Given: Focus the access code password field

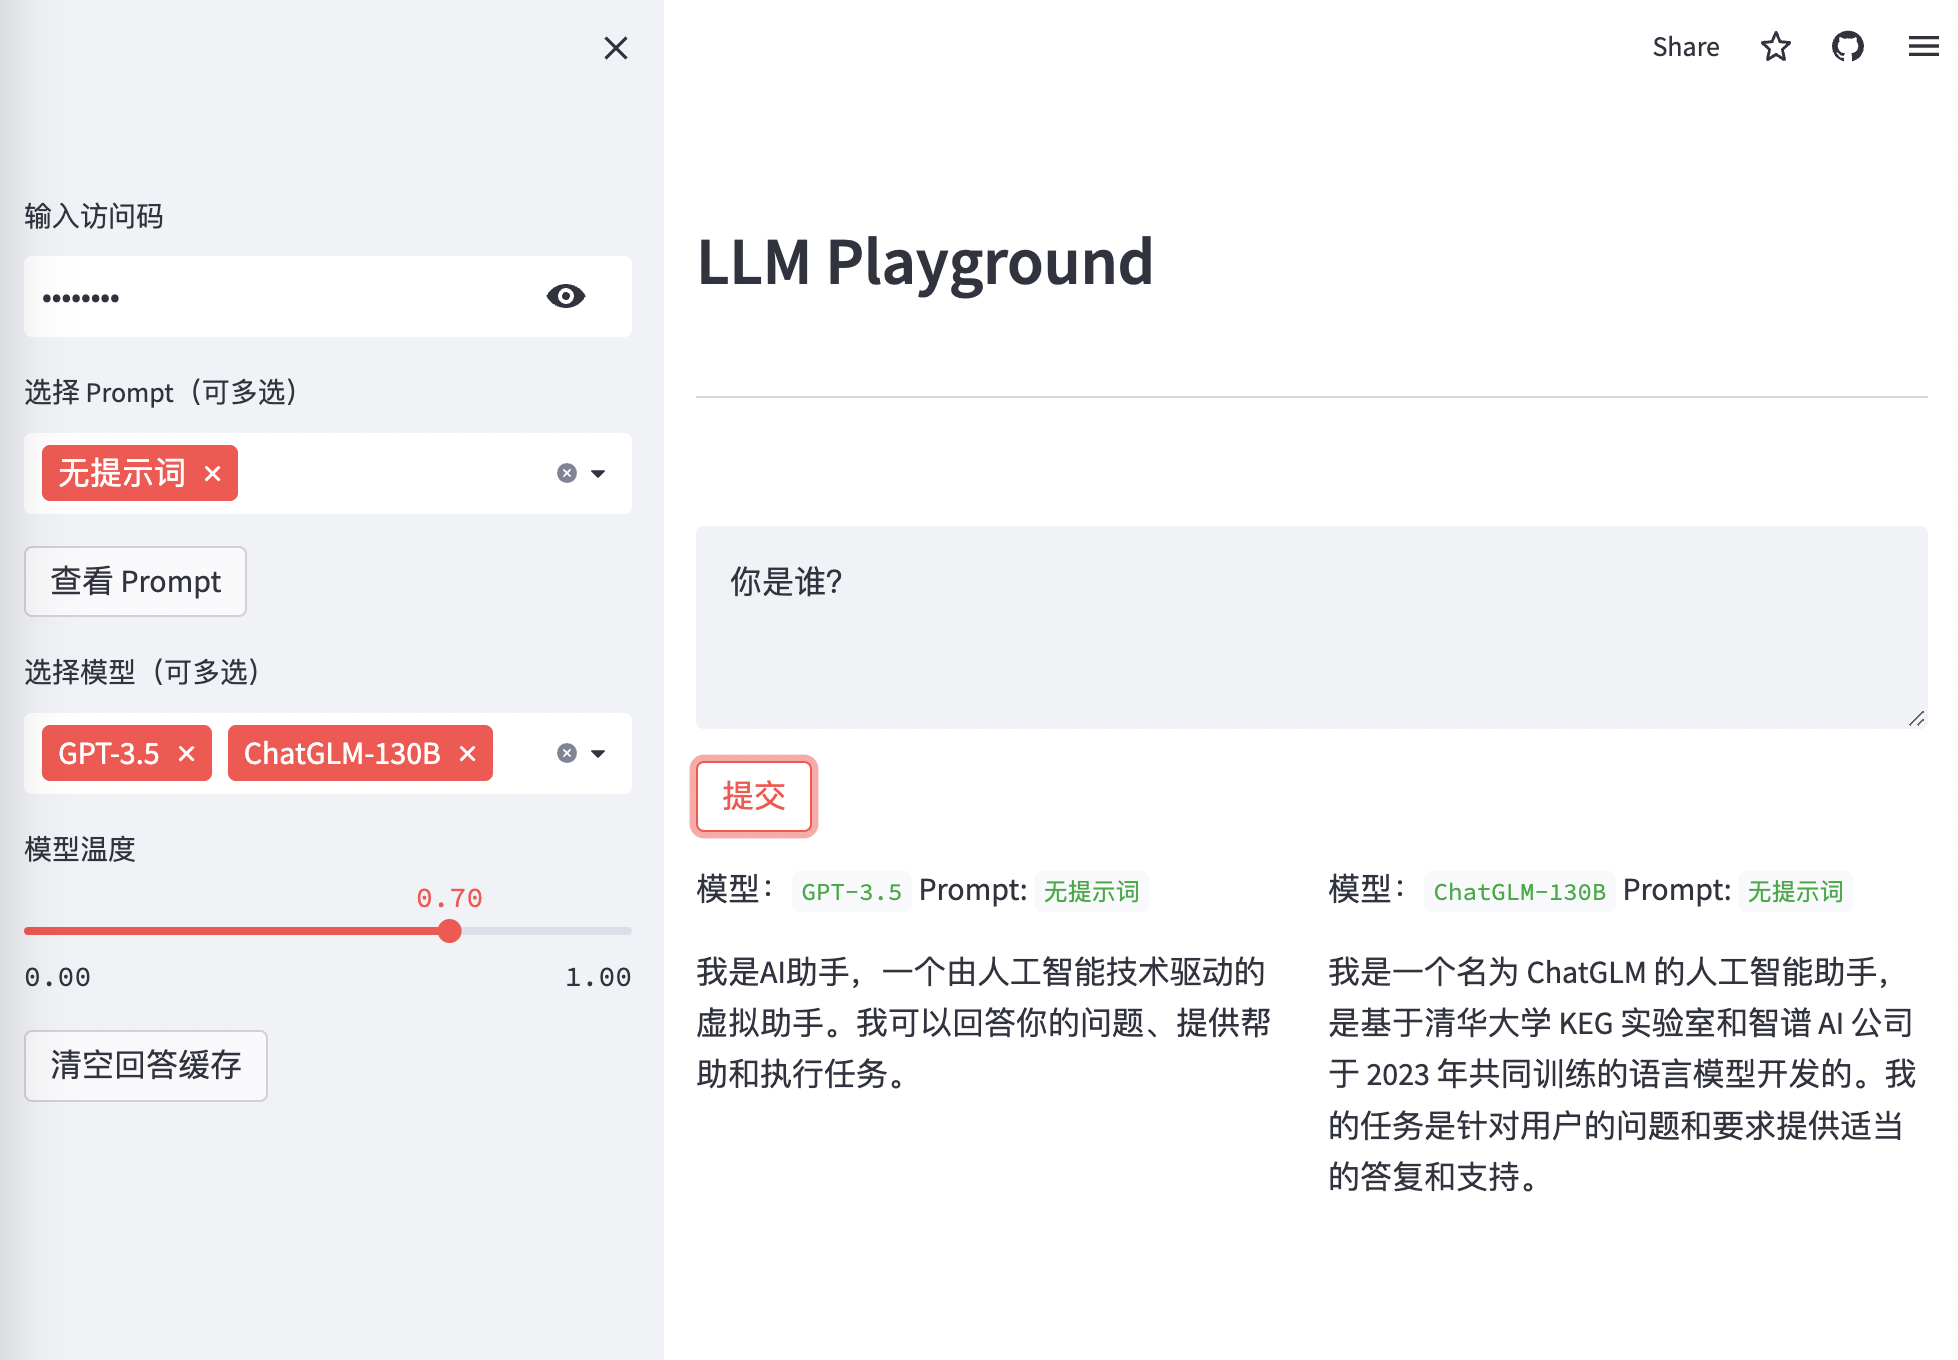Looking at the screenshot, I should pyautogui.click(x=280, y=296).
